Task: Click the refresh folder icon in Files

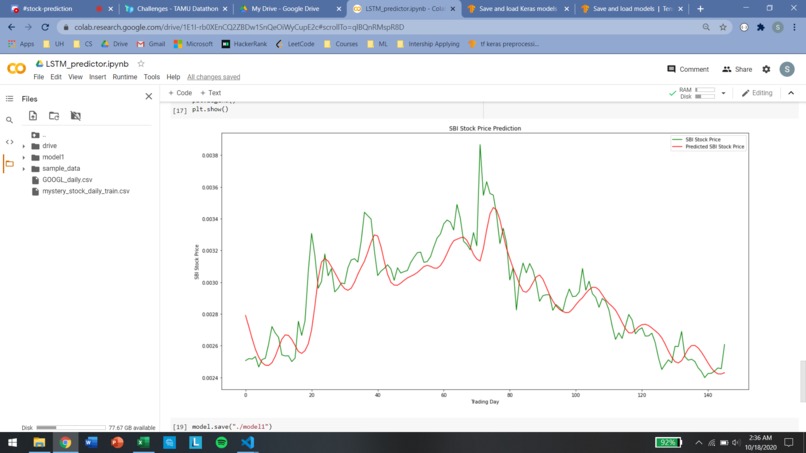Action: [x=54, y=116]
